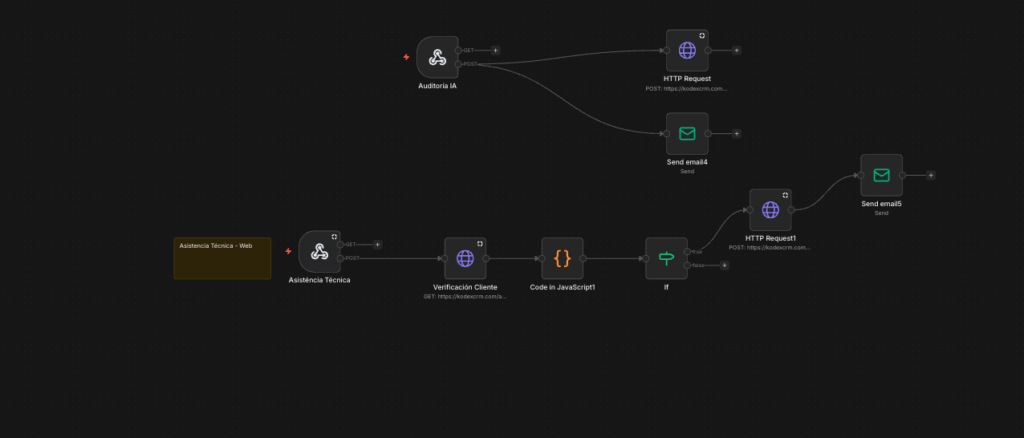Select the Auditoría IA webhook node
Viewport: 1024px width, 438px height.
click(x=437, y=57)
